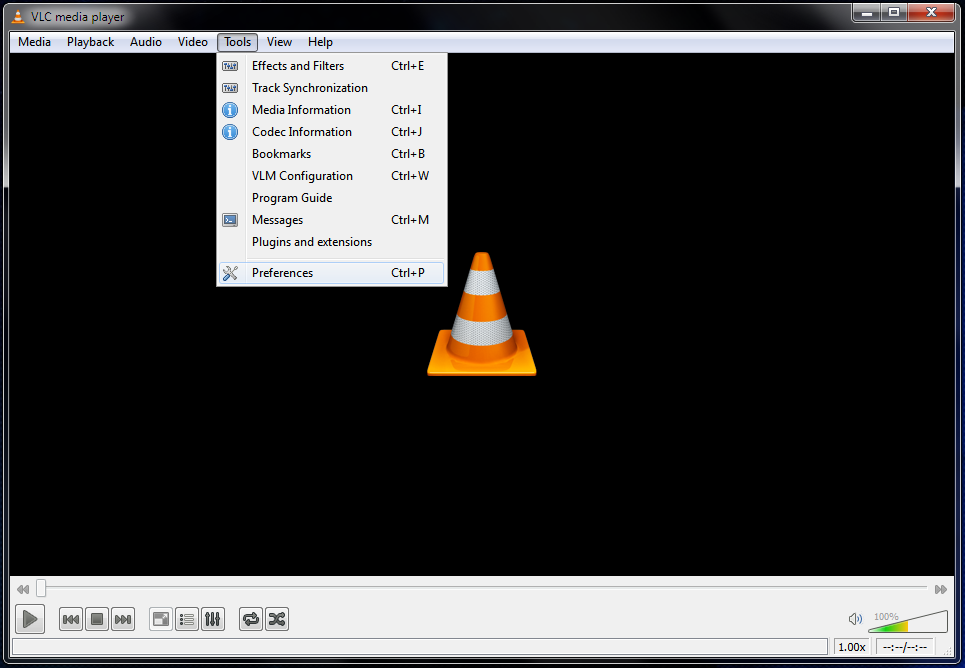This screenshot has width=965, height=668.
Task: Open the Help menu
Action: (x=320, y=42)
